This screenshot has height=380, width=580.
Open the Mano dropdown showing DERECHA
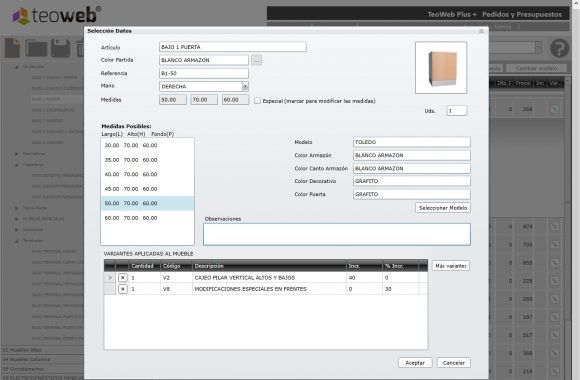[245, 87]
